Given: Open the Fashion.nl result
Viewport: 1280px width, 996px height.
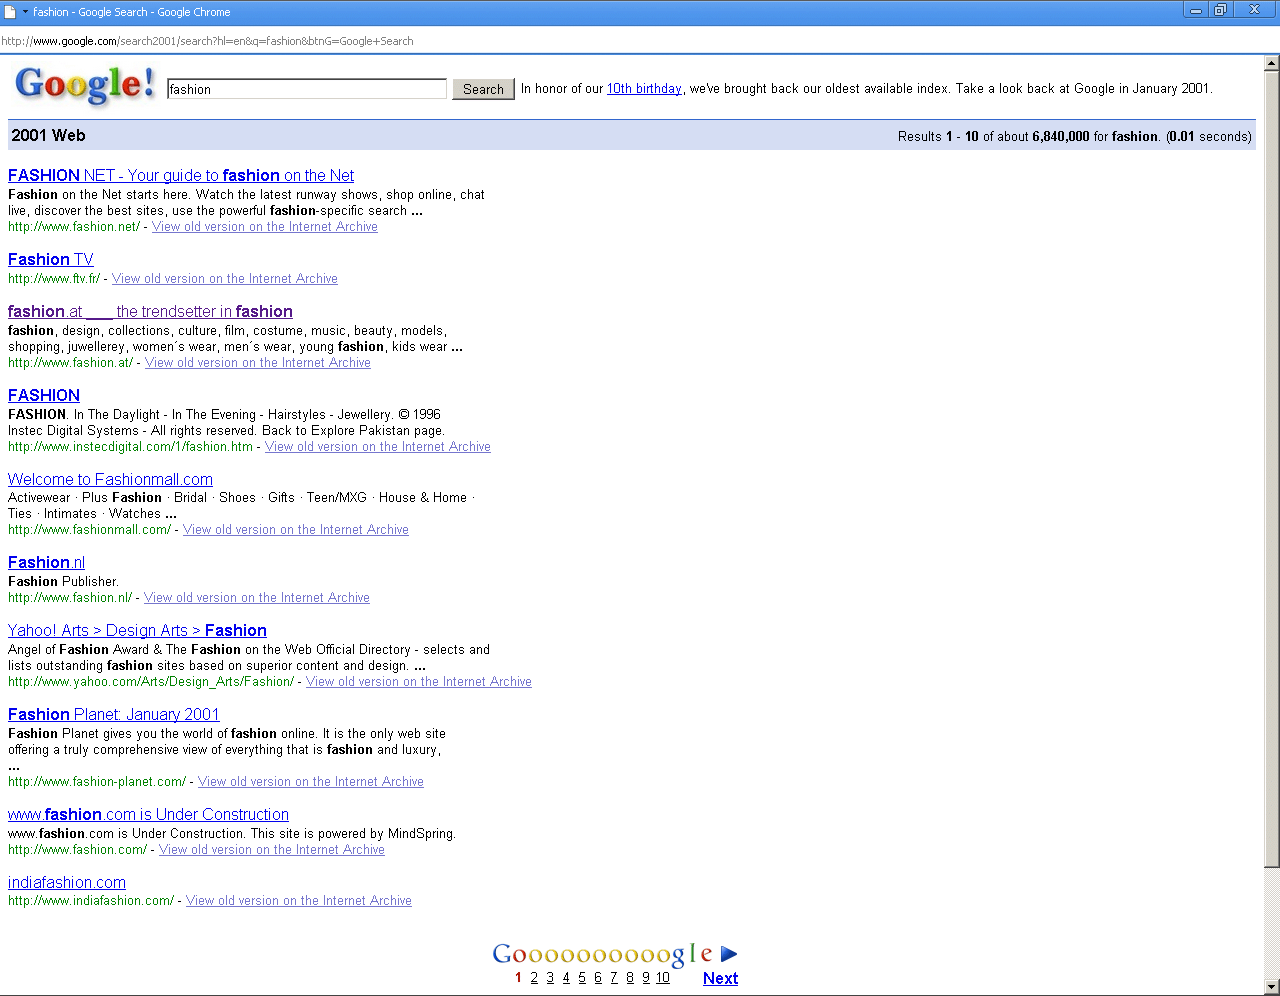Looking at the screenshot, I should click(47, 562).
